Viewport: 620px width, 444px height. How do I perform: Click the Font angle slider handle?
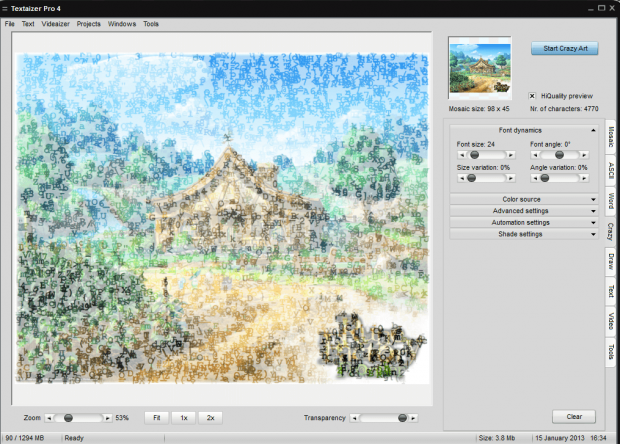559,155
